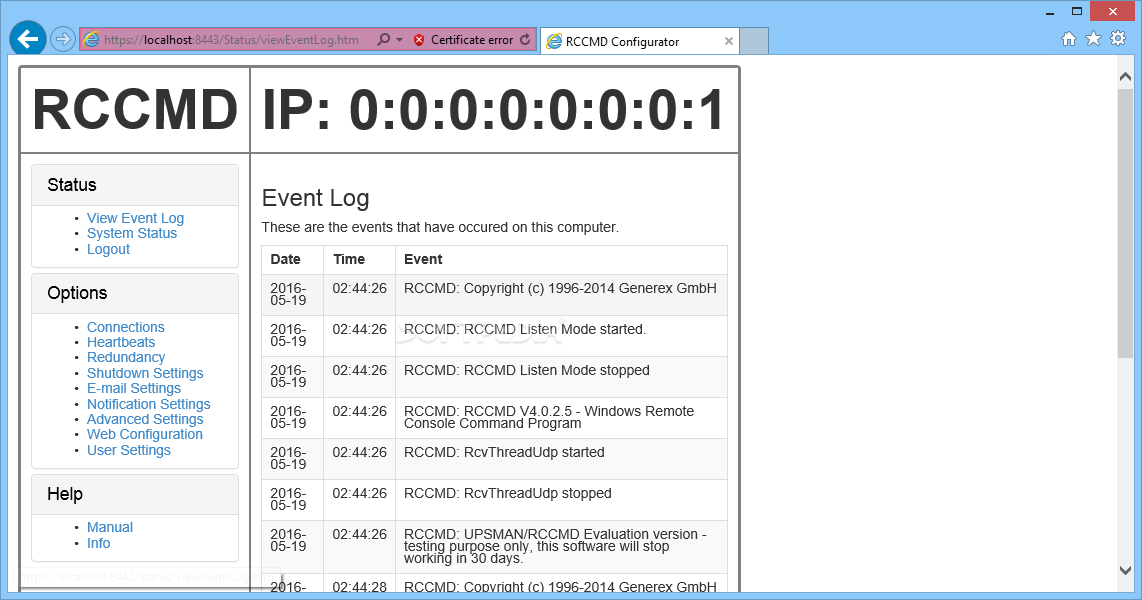Viewport: 1142px width, 600px height.
Task: Click the search magnifier in address bar
Action: [x=383, y=39]
